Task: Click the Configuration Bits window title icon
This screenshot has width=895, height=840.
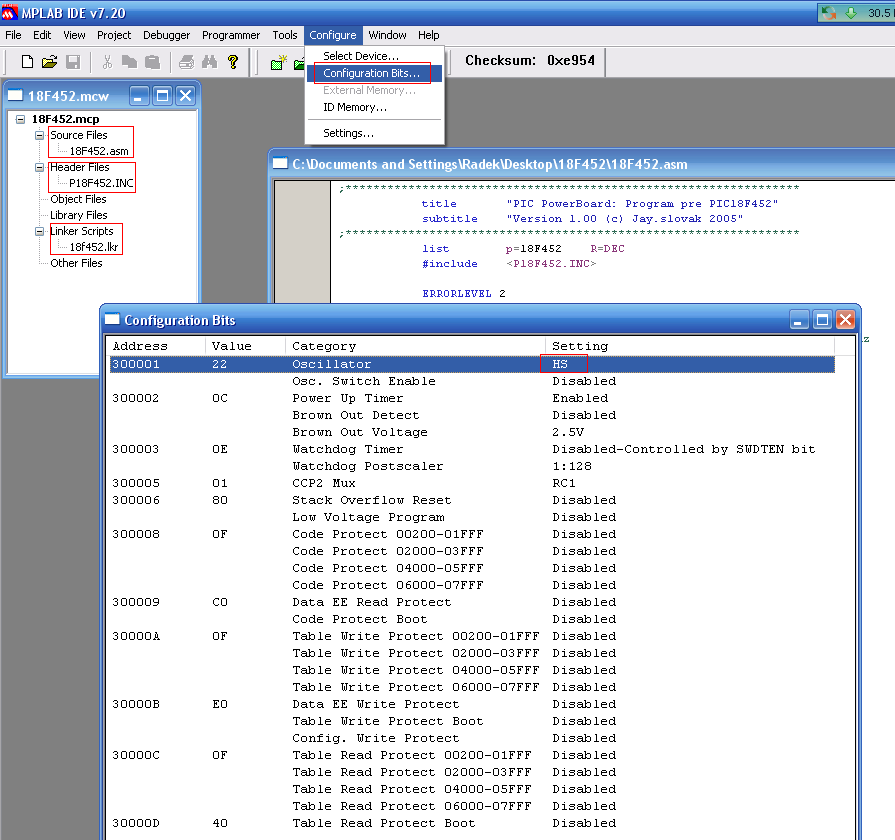Action: tap(112, 319)
